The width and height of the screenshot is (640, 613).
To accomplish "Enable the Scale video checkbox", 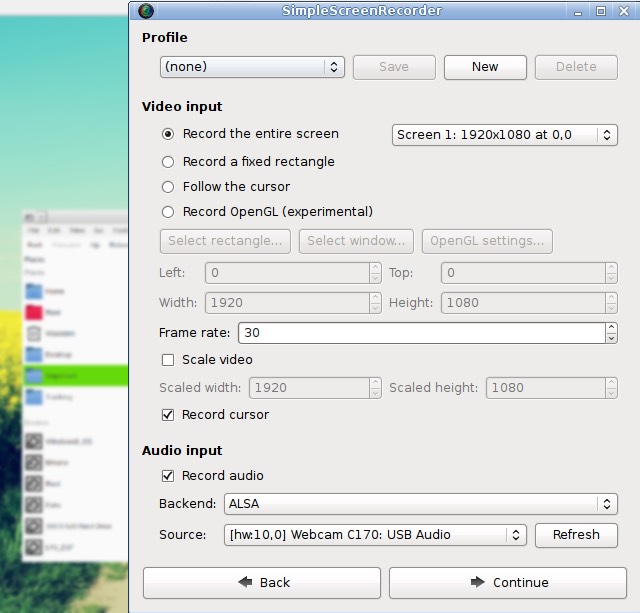I will pos(168,360).
